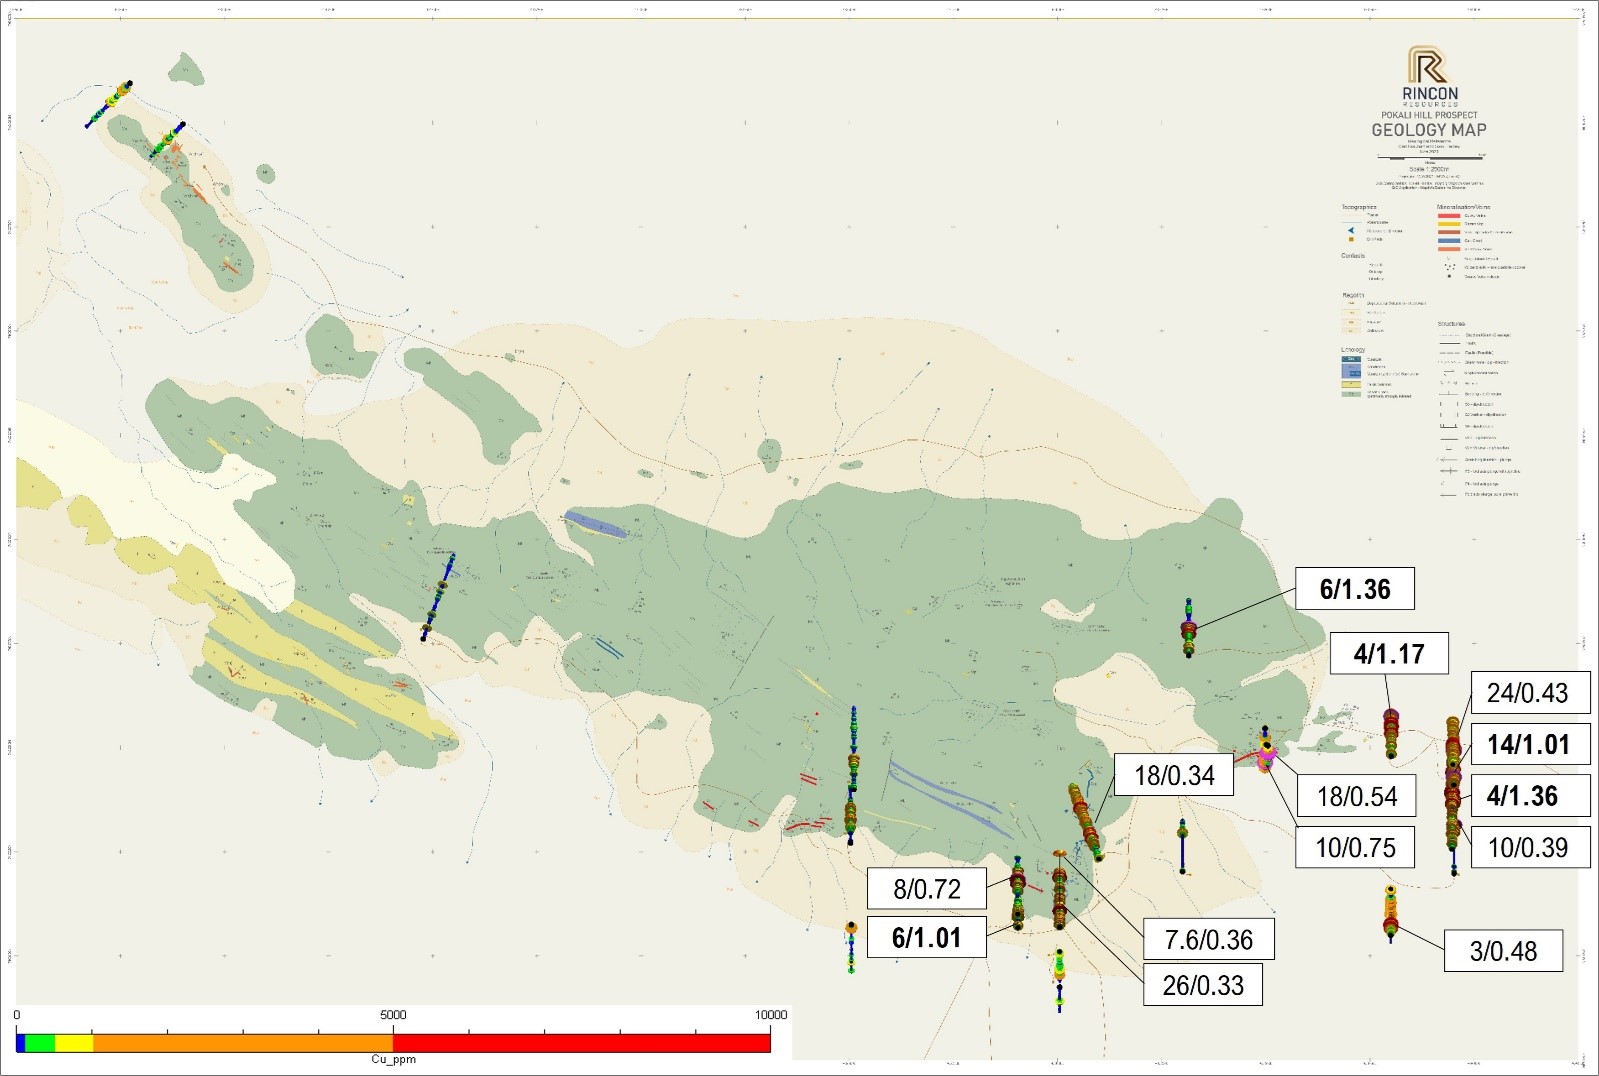This screenshot has height=1076, width=1599.
Task: Click the GEOLOGY MAP title text
Action: pos(1428,130)
